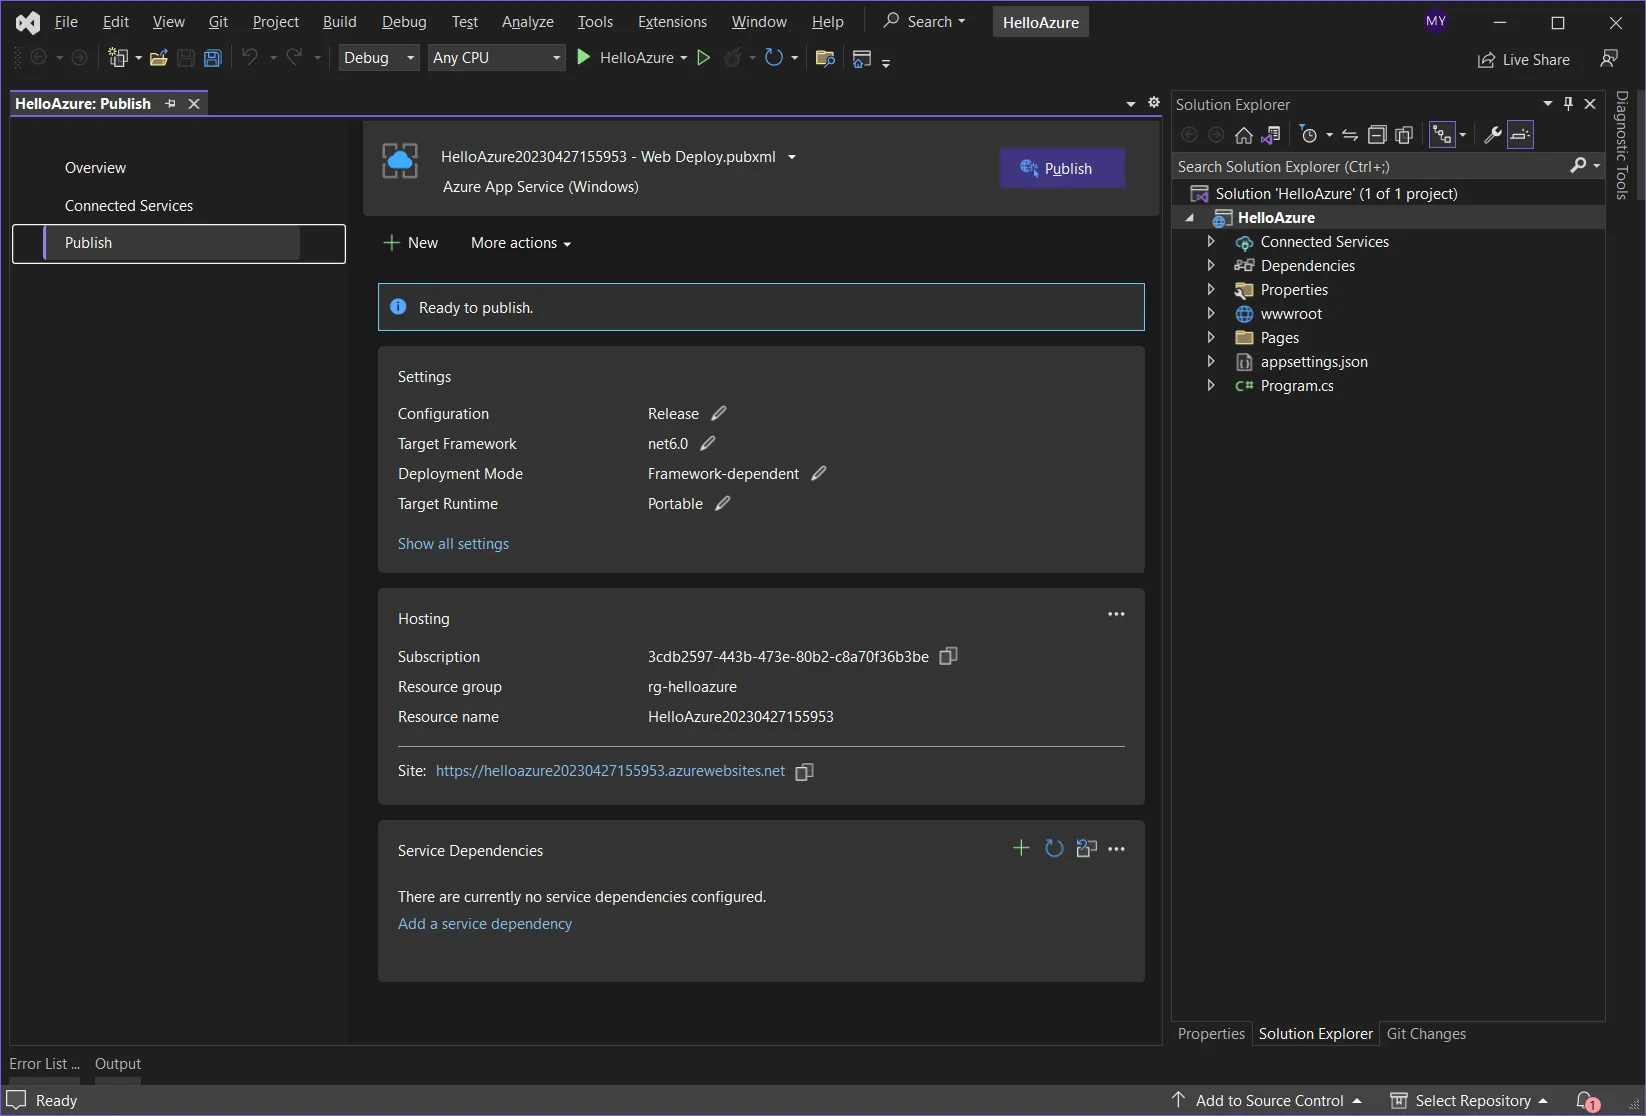This screenshot has width=1646, height=1116.
Task: Click Show all settings link
Action: (453, 543)
